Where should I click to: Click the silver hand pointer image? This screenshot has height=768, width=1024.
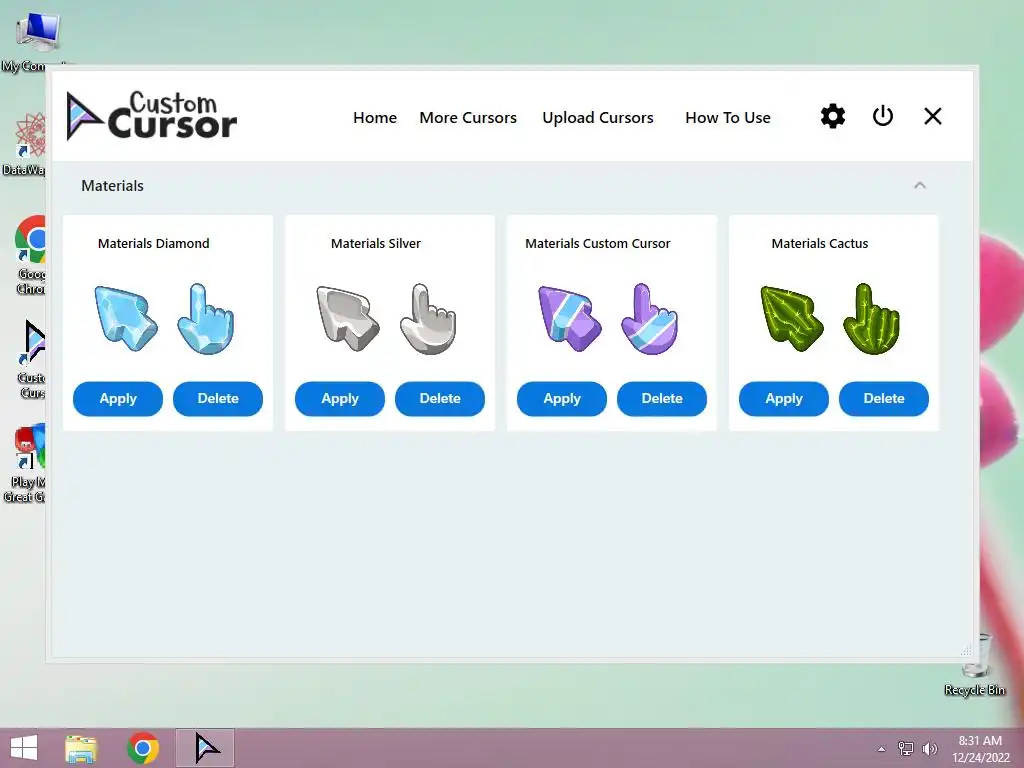click(x=428, y=319)
